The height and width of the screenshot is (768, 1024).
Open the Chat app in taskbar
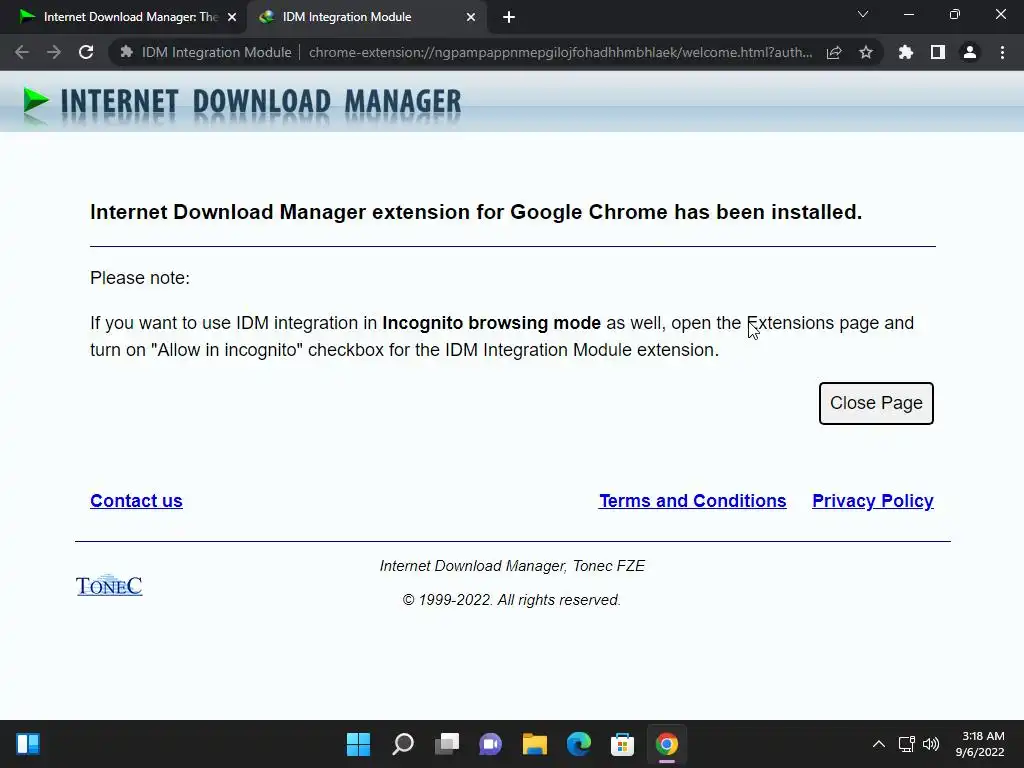[490, 744]
